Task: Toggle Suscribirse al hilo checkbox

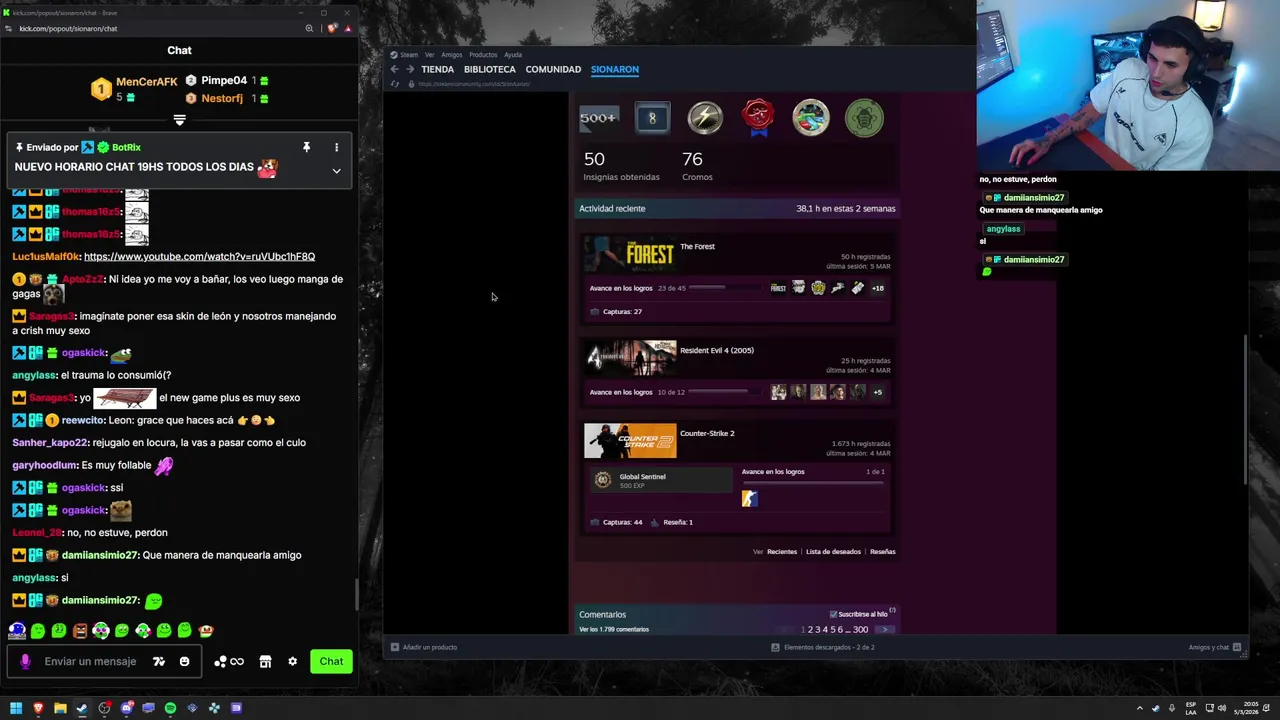Action: click(833, 614)
